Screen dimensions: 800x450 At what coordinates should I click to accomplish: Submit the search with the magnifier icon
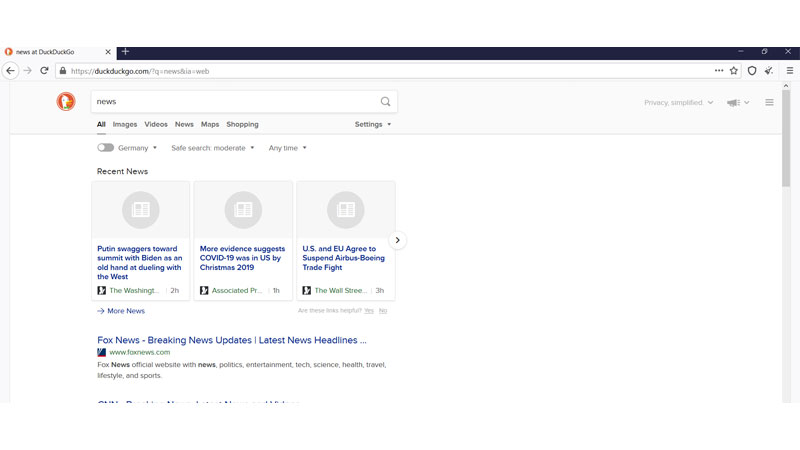tap(385, 102)
